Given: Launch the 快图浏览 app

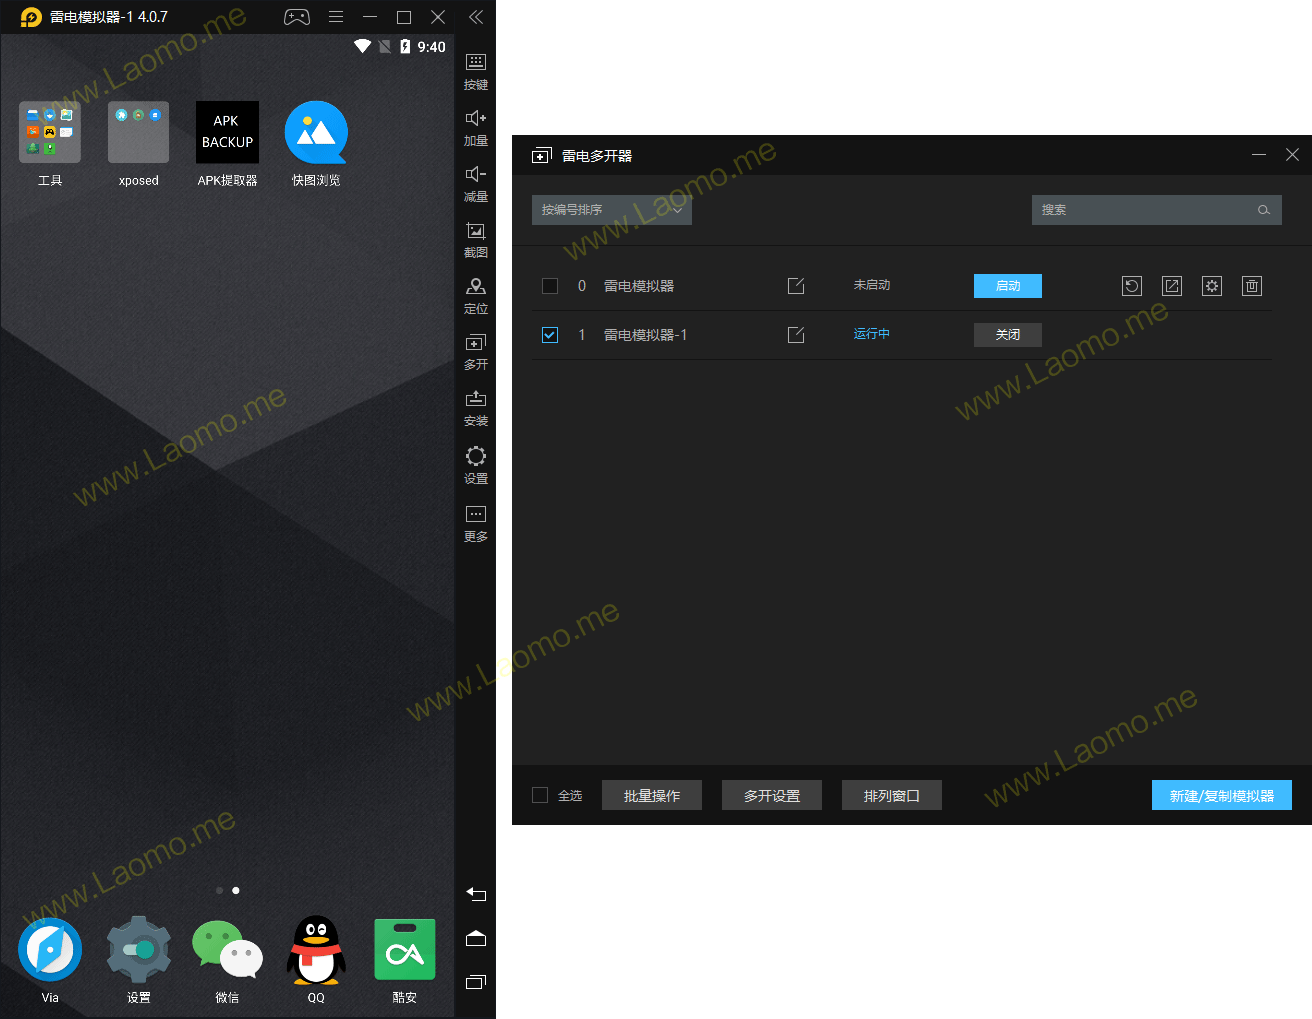Looking at the screenshot, I should tap(316, 144).
